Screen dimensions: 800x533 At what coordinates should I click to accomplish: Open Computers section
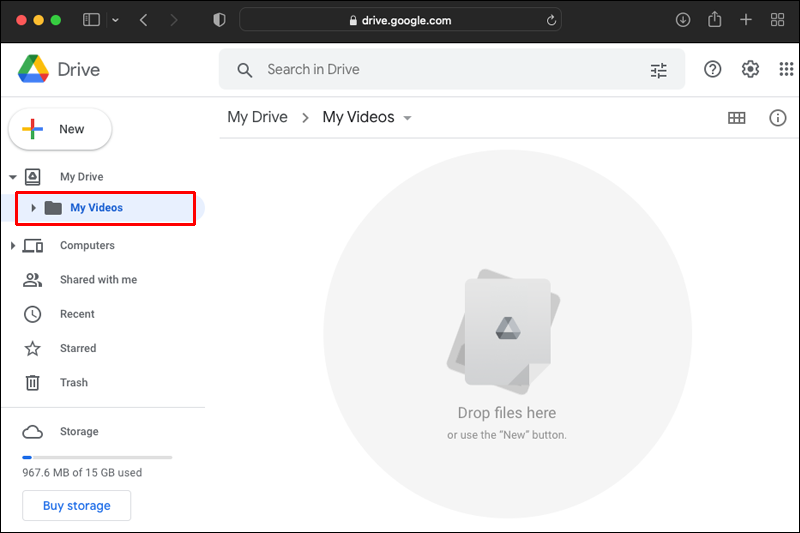coord(87,245)
